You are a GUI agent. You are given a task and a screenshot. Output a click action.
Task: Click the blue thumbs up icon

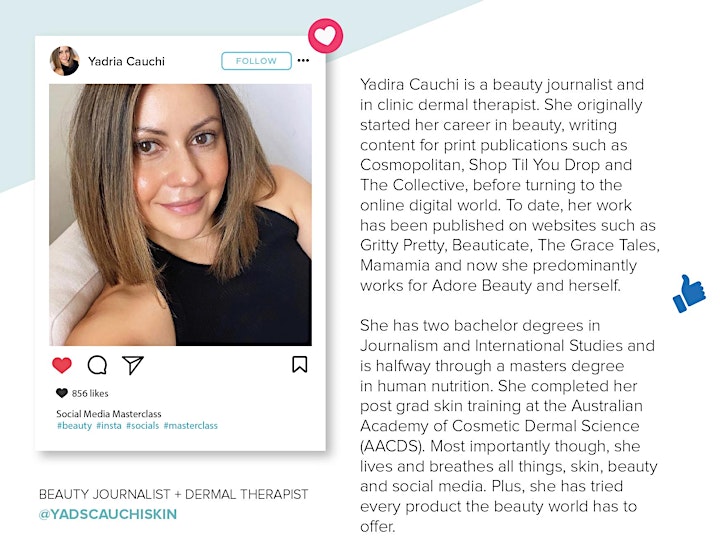(689, 294)
